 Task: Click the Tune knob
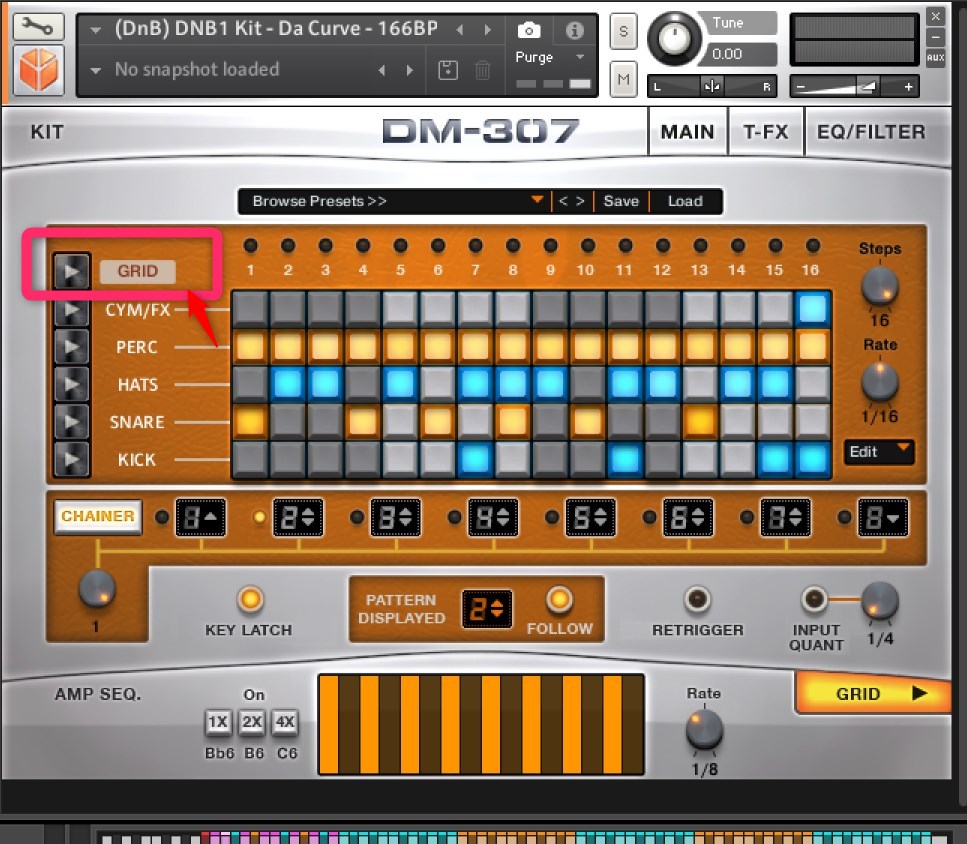point(675,40)
